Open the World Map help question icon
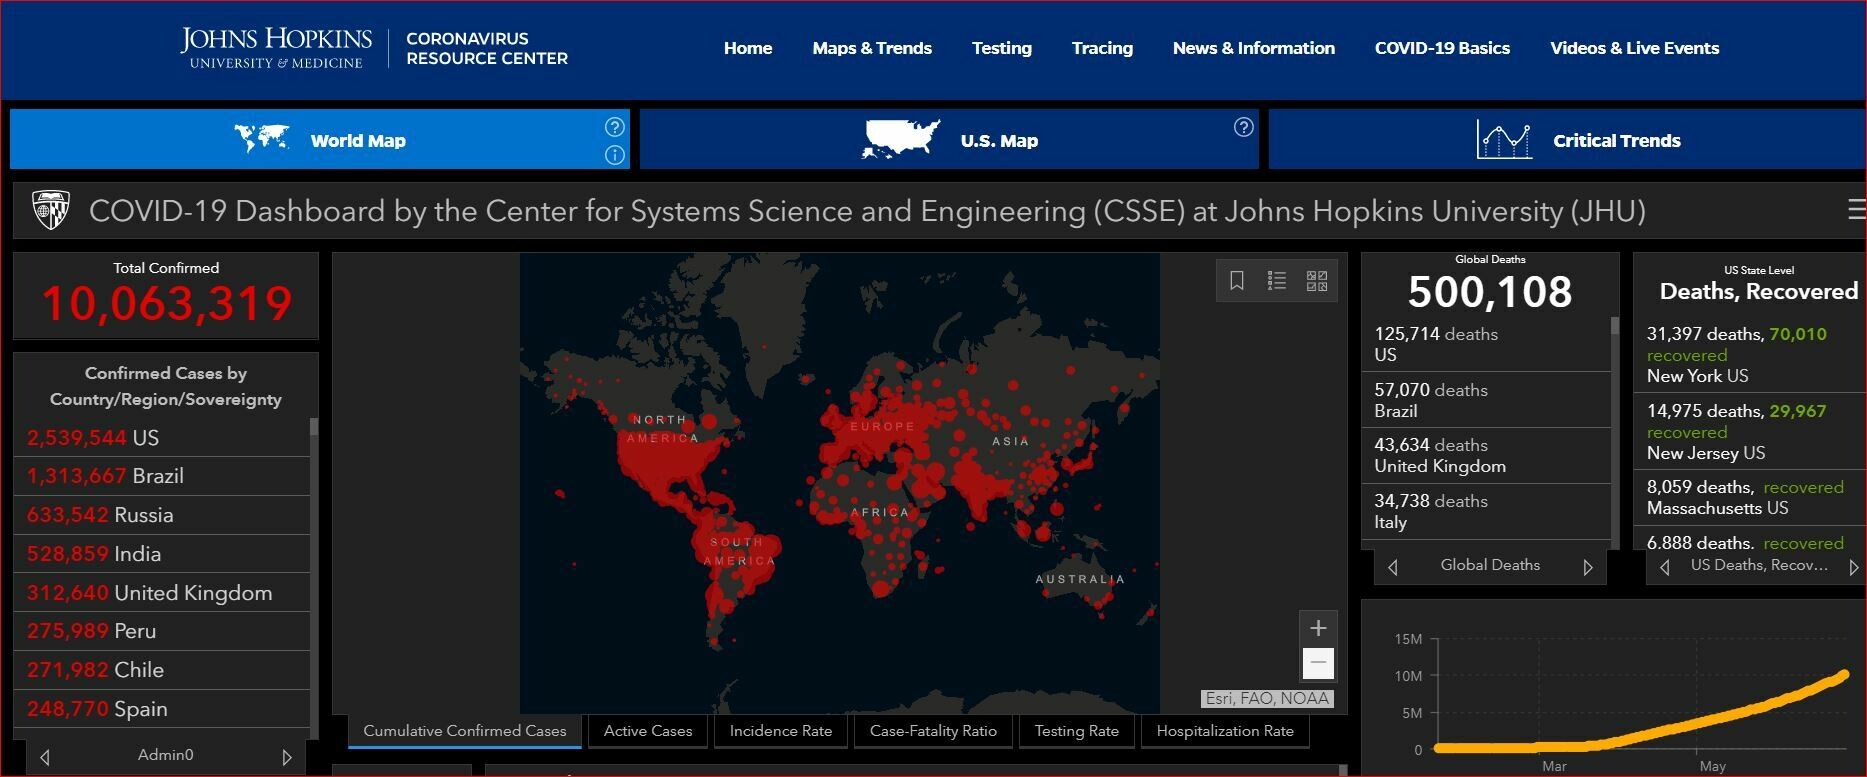The image size is (1867, 777). (x=615, y=127)
